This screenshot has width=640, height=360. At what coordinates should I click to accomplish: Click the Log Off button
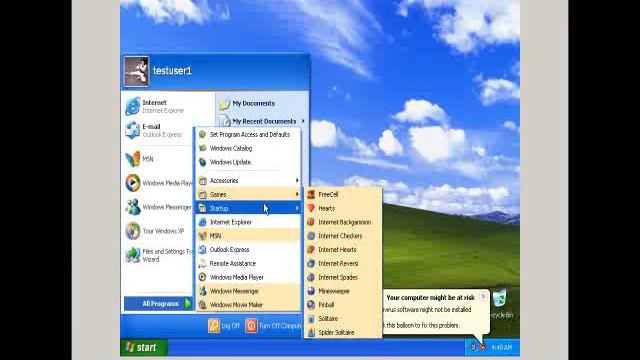[224, 326]
